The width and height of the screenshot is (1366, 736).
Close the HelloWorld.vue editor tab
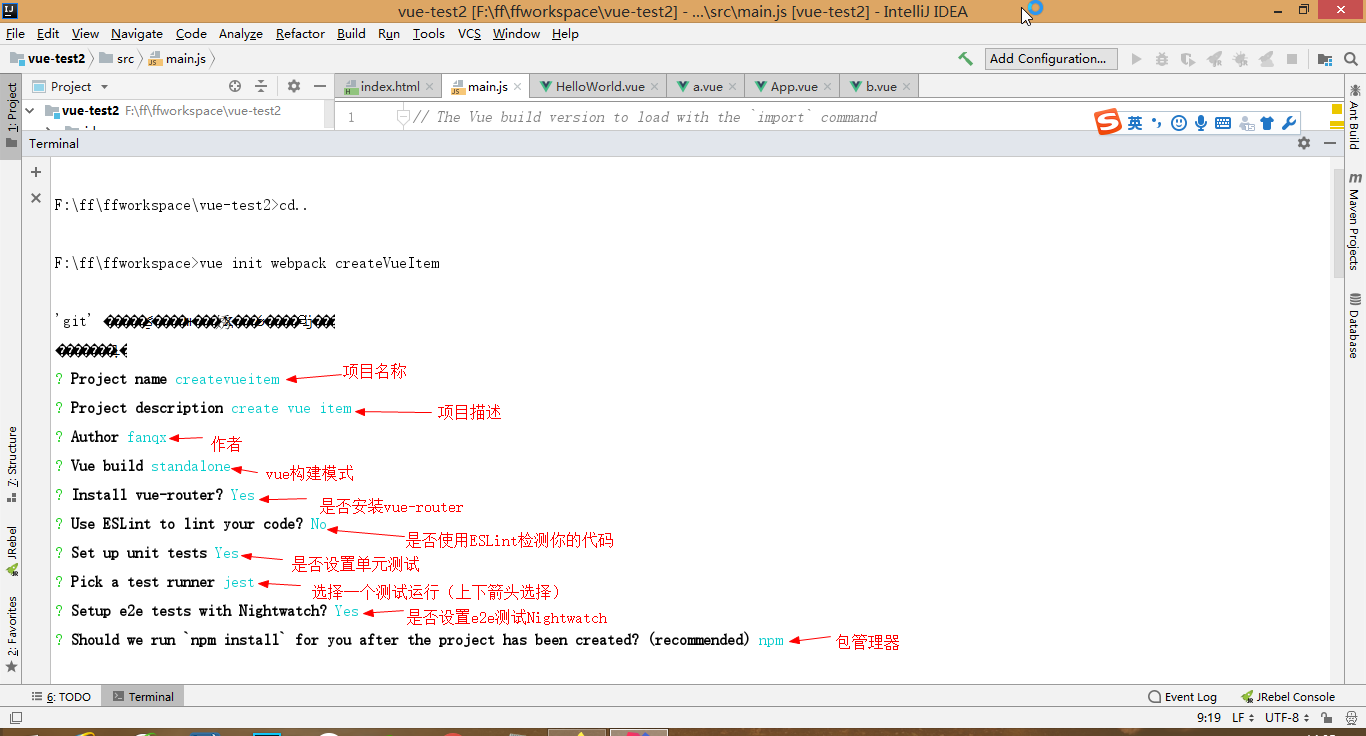655,87
